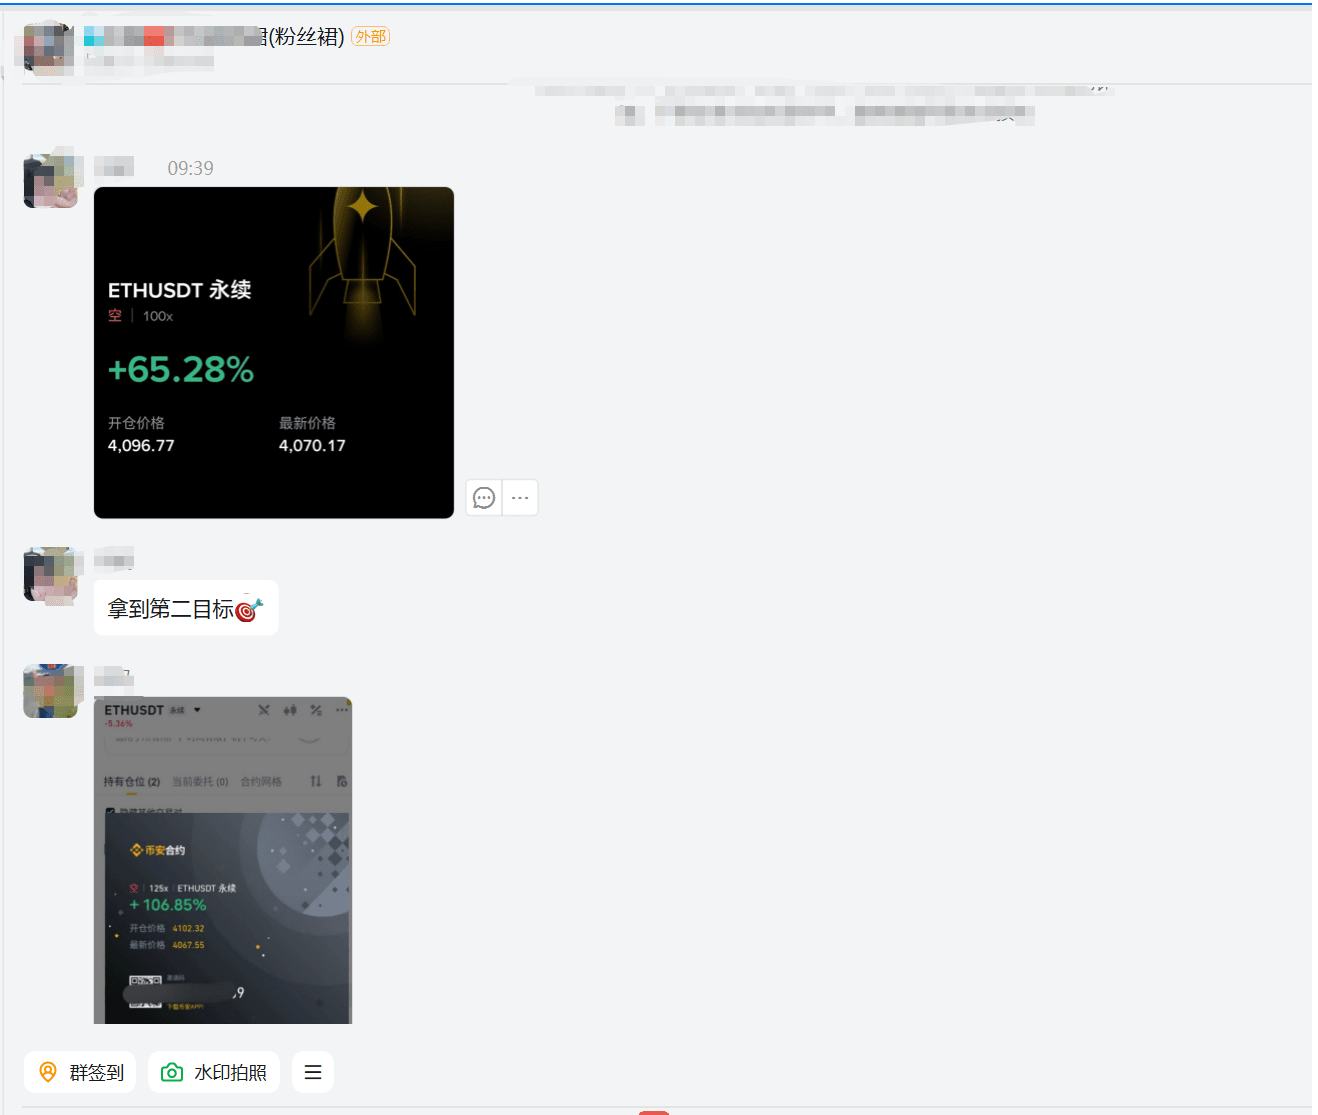The height and width of the screenshot is (1115, 1318).
Task: Open the ETHUSDT +65.28% image message
Action: [x=273, y=352]
